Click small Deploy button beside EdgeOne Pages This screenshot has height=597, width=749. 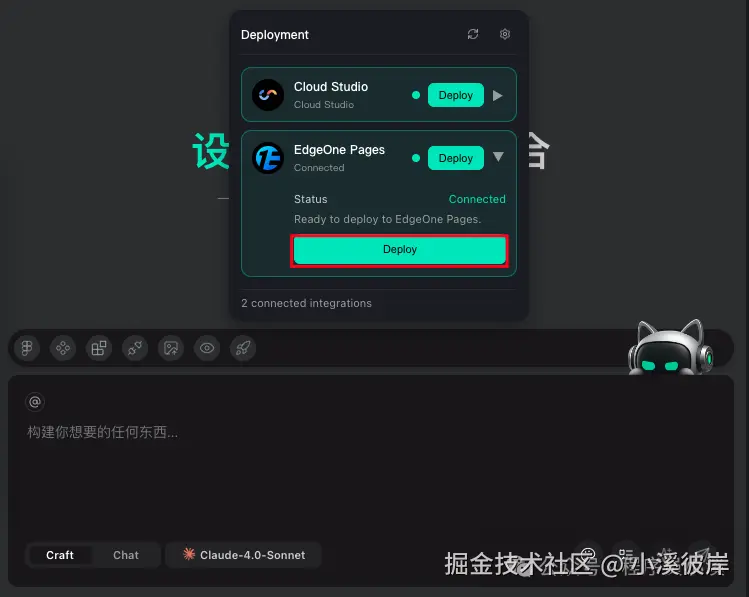coord(456,158)
